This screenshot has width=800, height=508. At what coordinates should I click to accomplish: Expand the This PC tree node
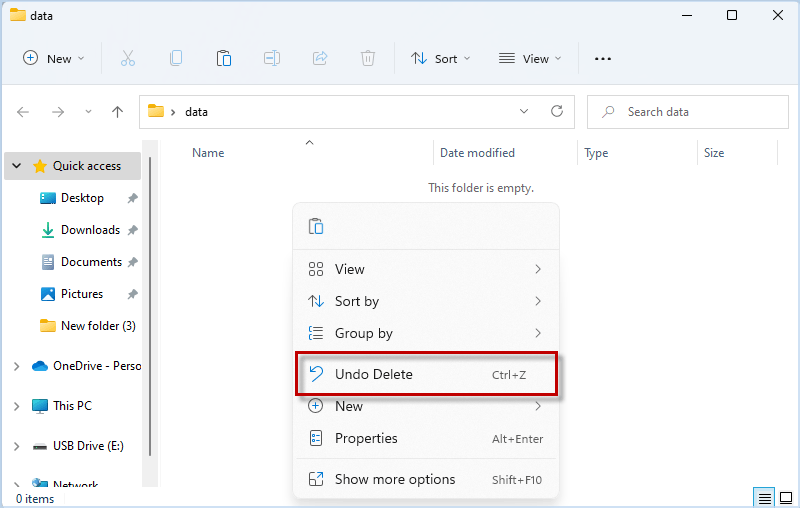(x=17, y=406)
